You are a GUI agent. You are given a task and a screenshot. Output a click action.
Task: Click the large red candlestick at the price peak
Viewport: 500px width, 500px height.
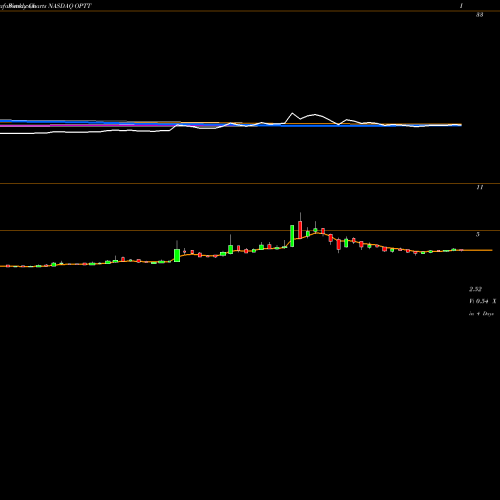(300, 229)
